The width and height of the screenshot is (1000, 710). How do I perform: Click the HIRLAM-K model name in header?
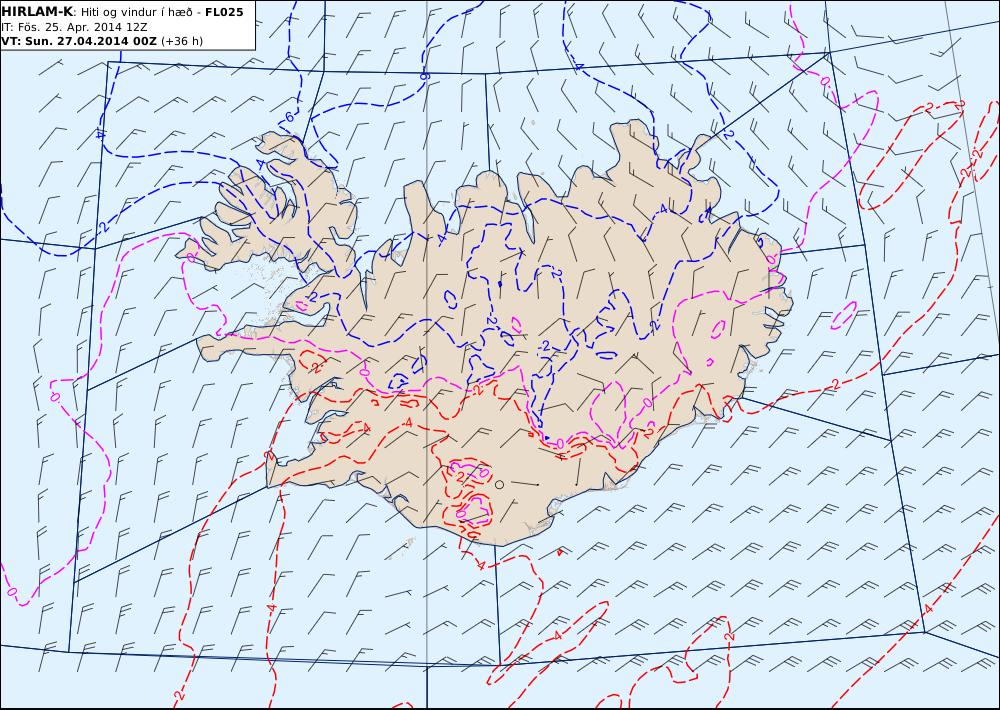point(37,12)
